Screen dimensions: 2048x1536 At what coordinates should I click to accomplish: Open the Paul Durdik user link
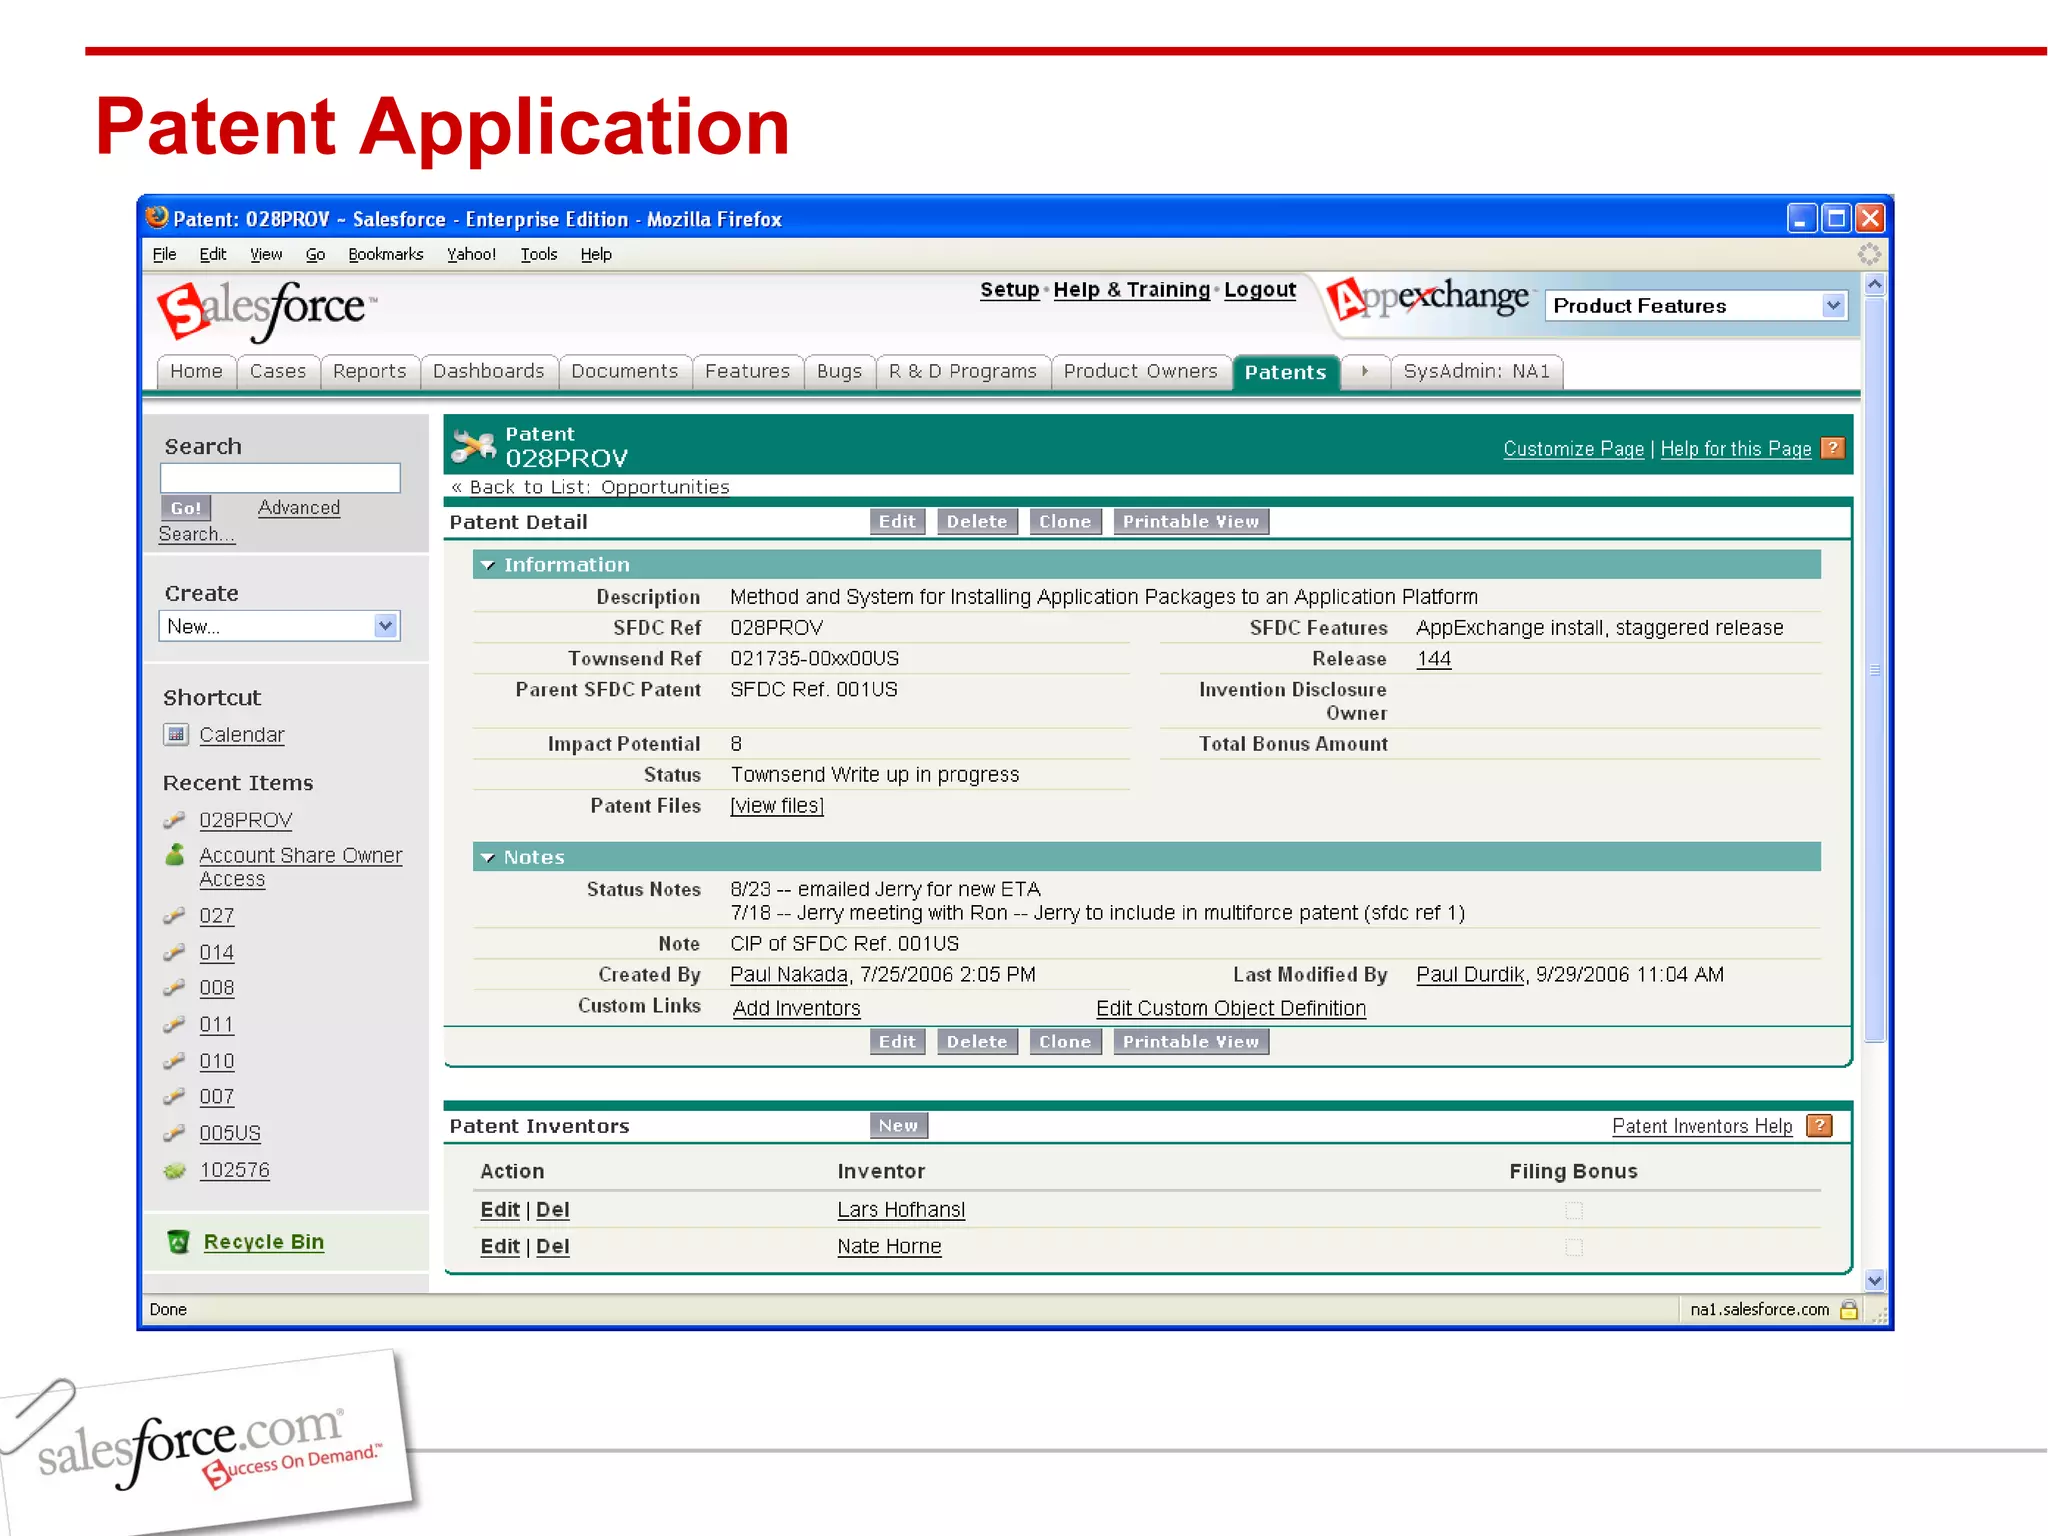pos(1470,975)
